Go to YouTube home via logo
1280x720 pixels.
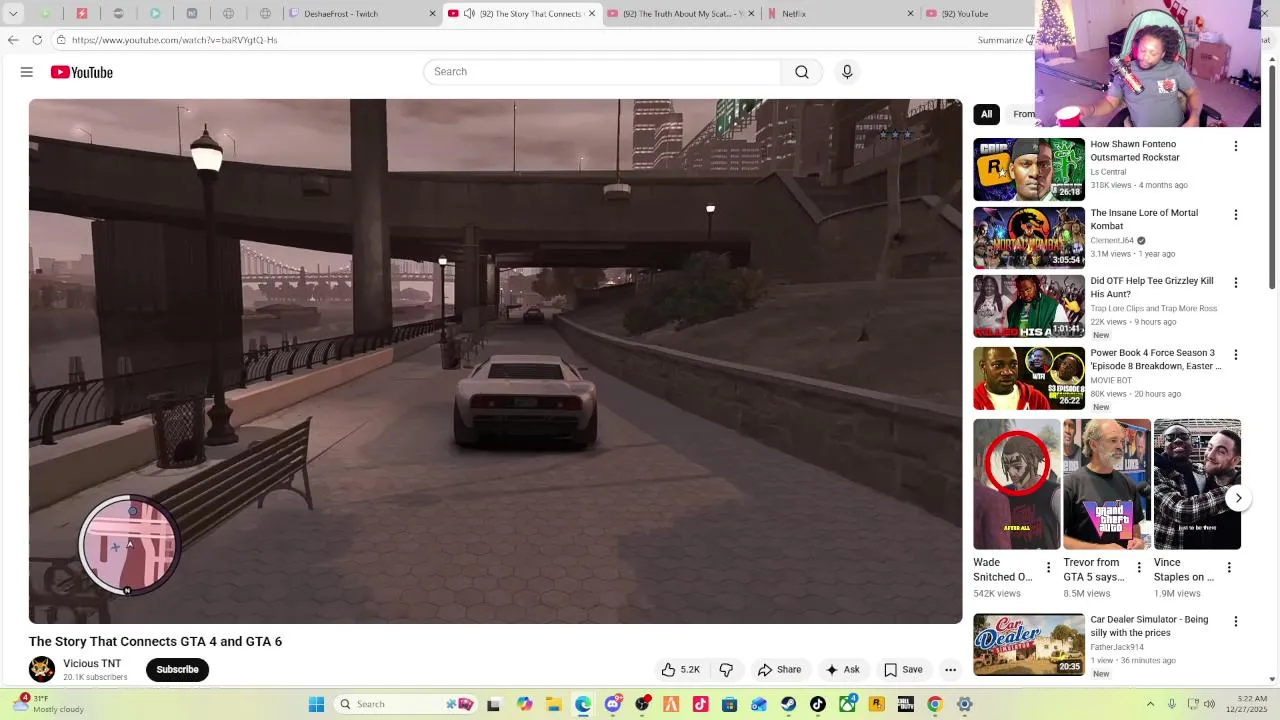click(x=82, y=72)
